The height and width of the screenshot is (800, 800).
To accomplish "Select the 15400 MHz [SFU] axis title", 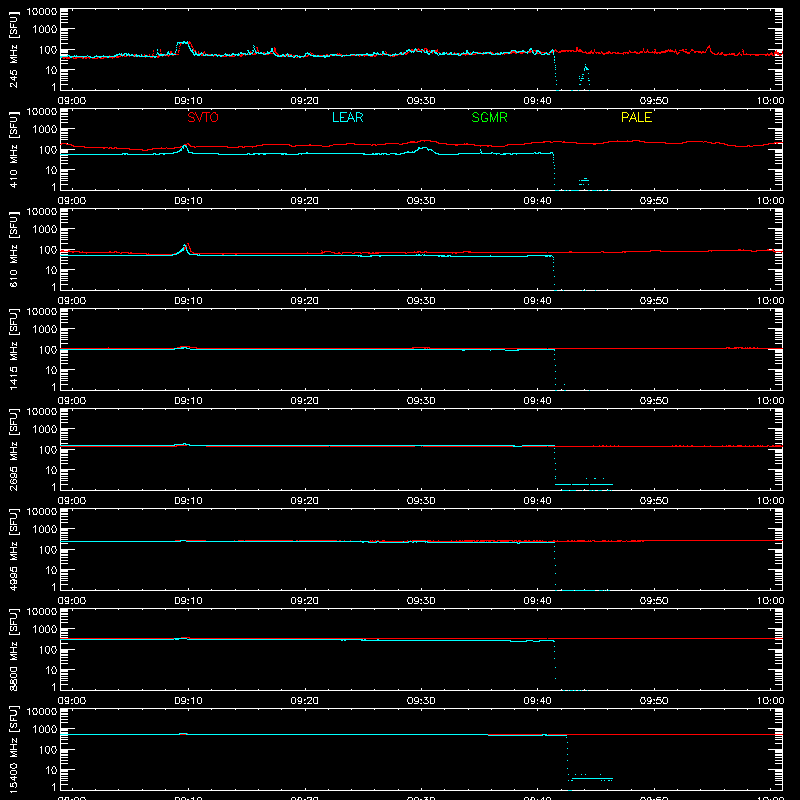I will (14, 749).
